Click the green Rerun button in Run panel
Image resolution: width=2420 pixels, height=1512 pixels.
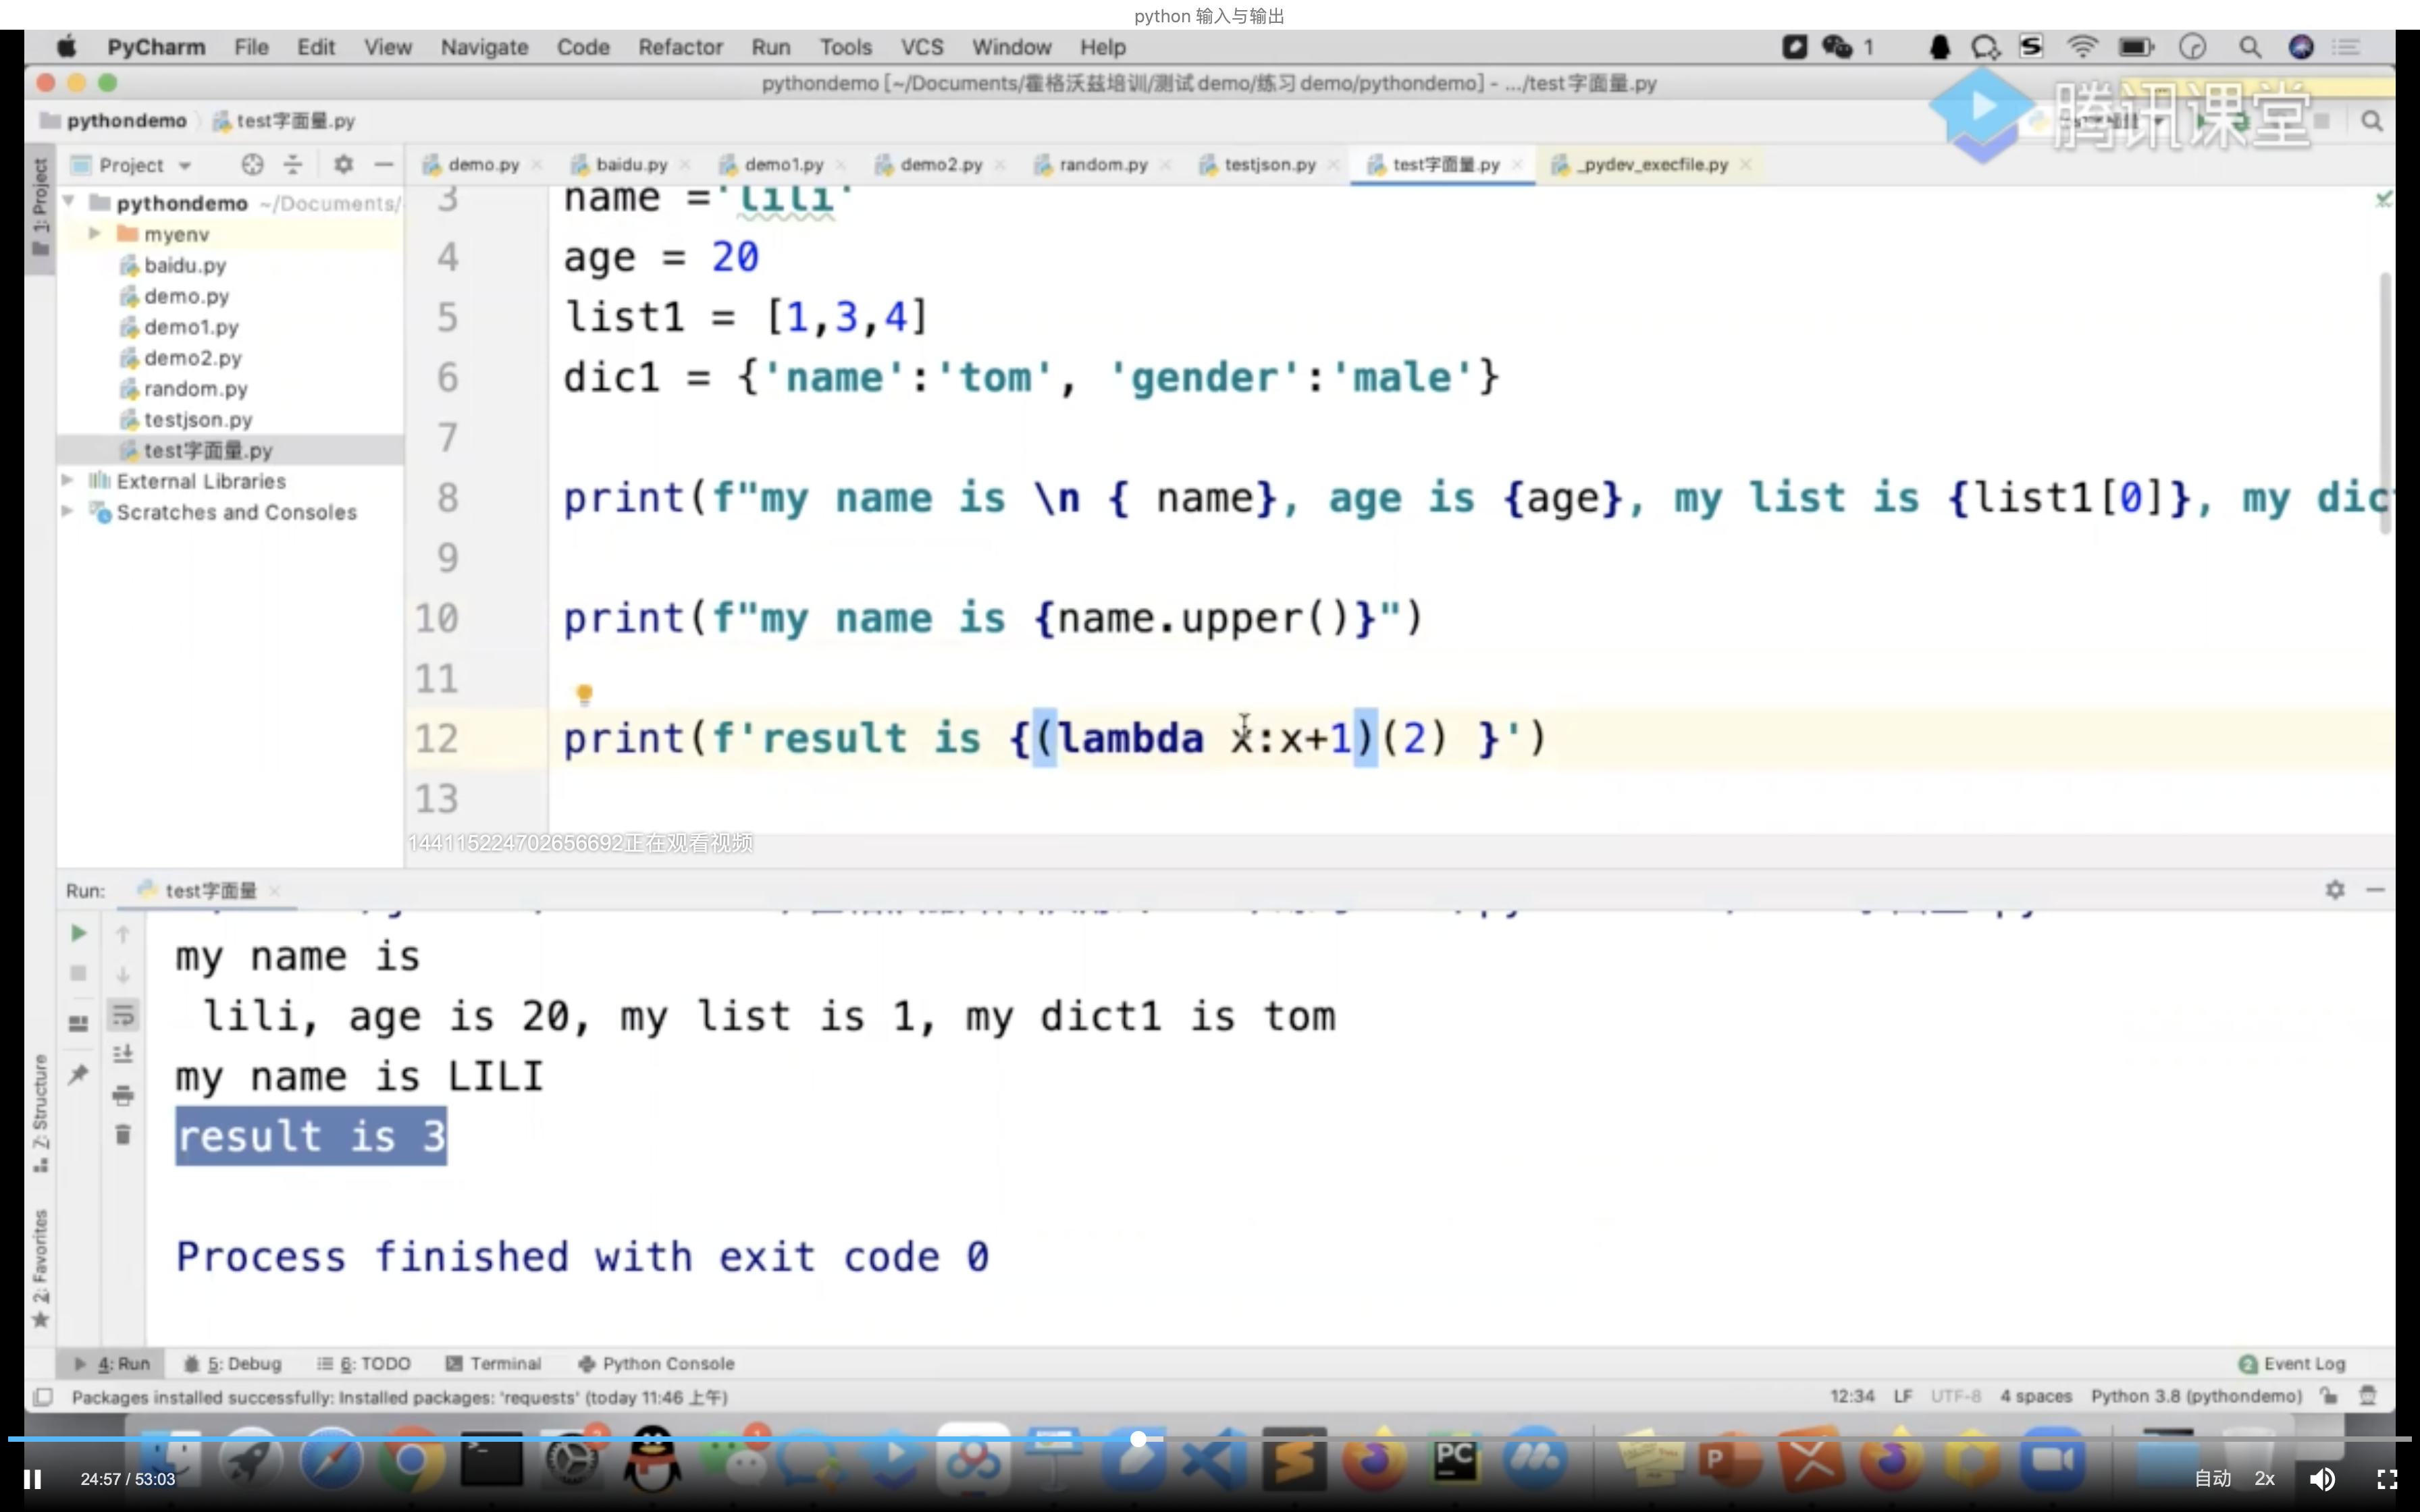click(x=78, y=933)
